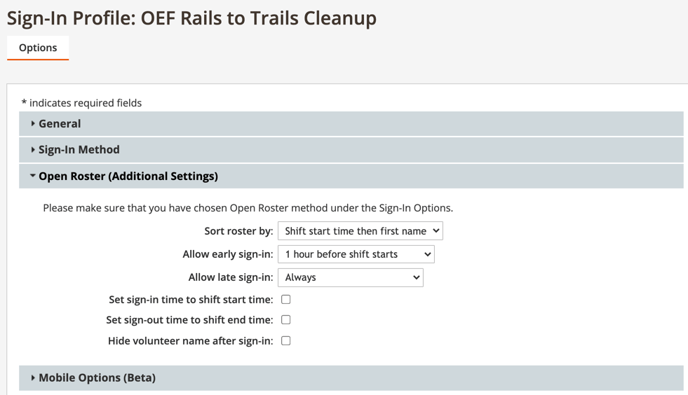Click the chevron arrow on Sort roster dropdown
The image size is (688, 395).
(x=435, y=231)
